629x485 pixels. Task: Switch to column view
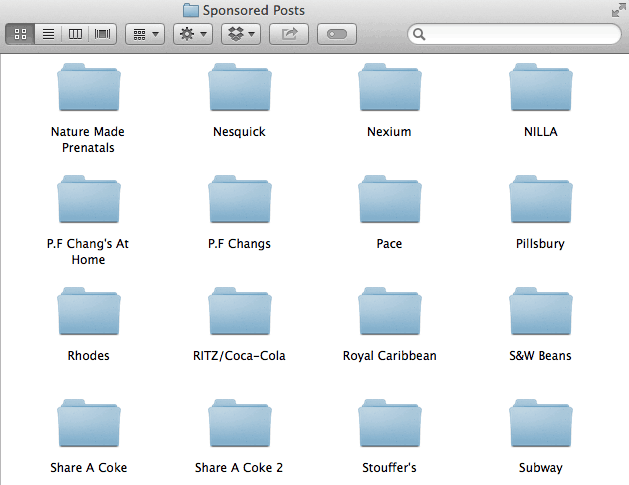[75, 34]
